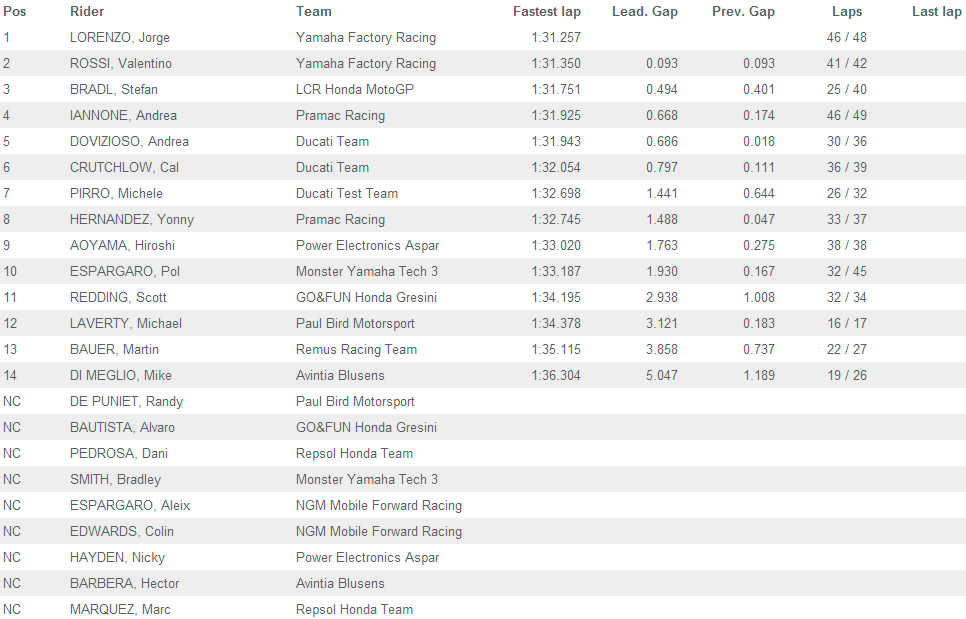Select rider DI MEGLIO, Mike

point(121,376)
